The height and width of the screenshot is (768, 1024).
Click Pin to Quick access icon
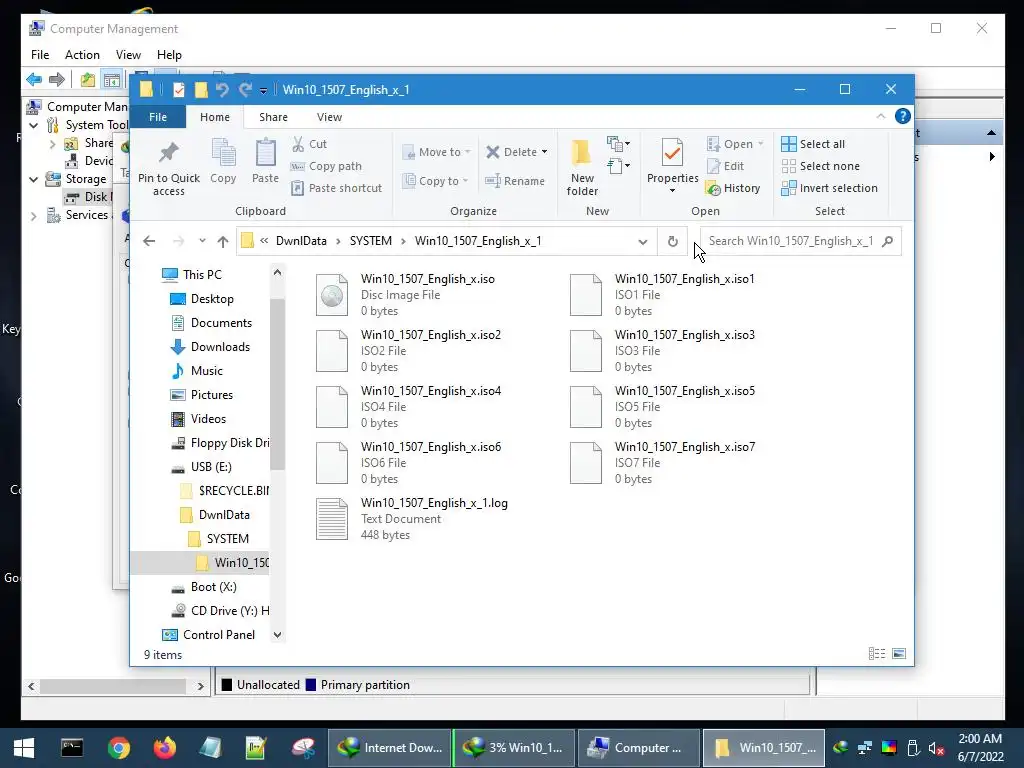[x=168, y=168]
